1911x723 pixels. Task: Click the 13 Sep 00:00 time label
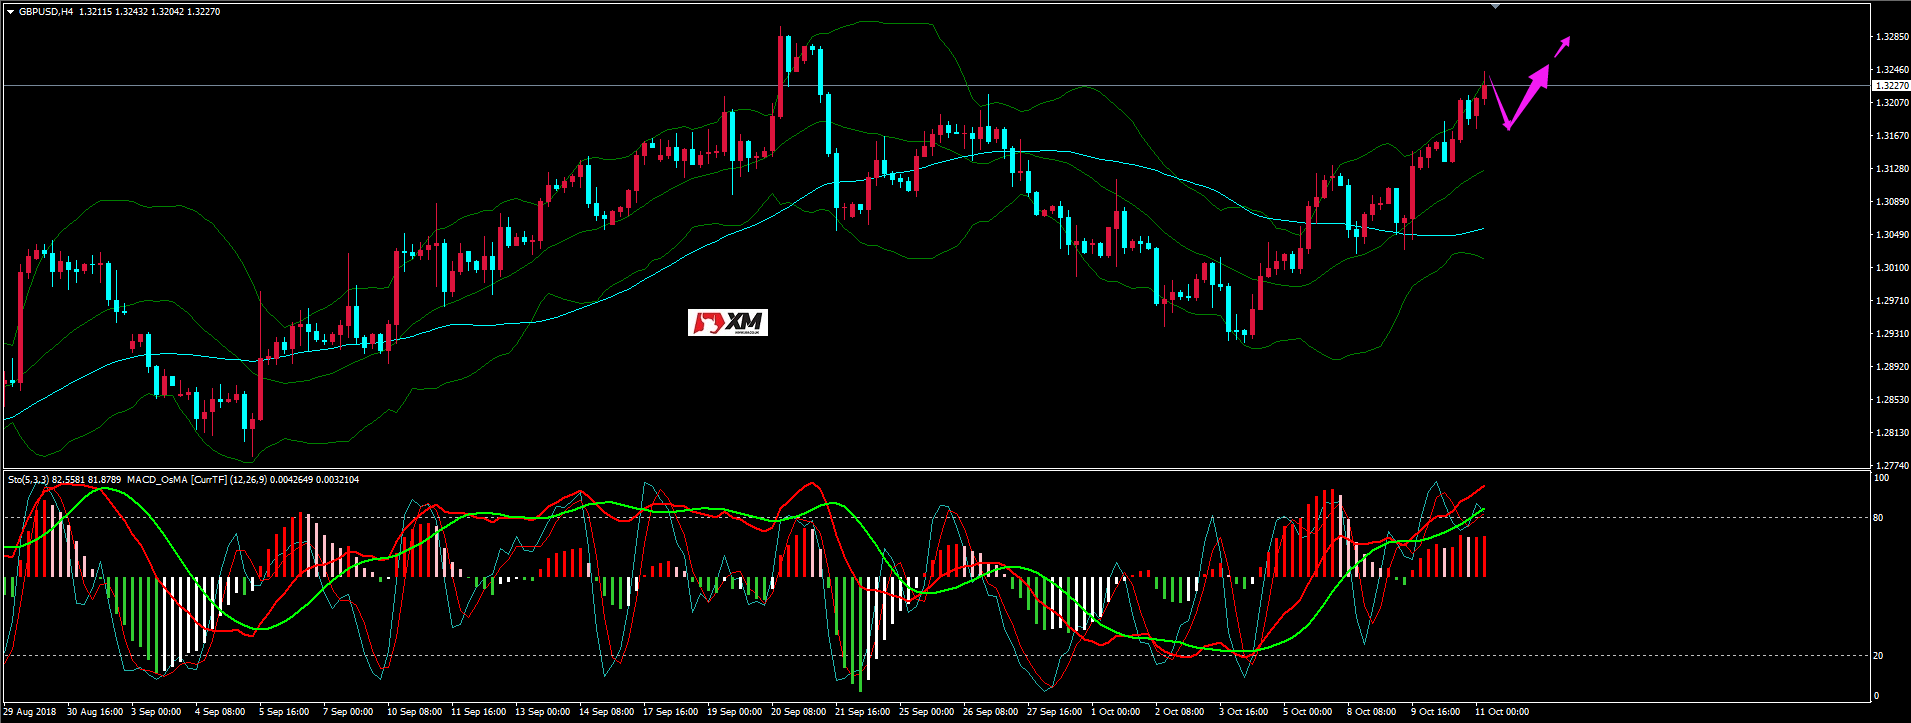pyautogui.click(x=543, y=712)
